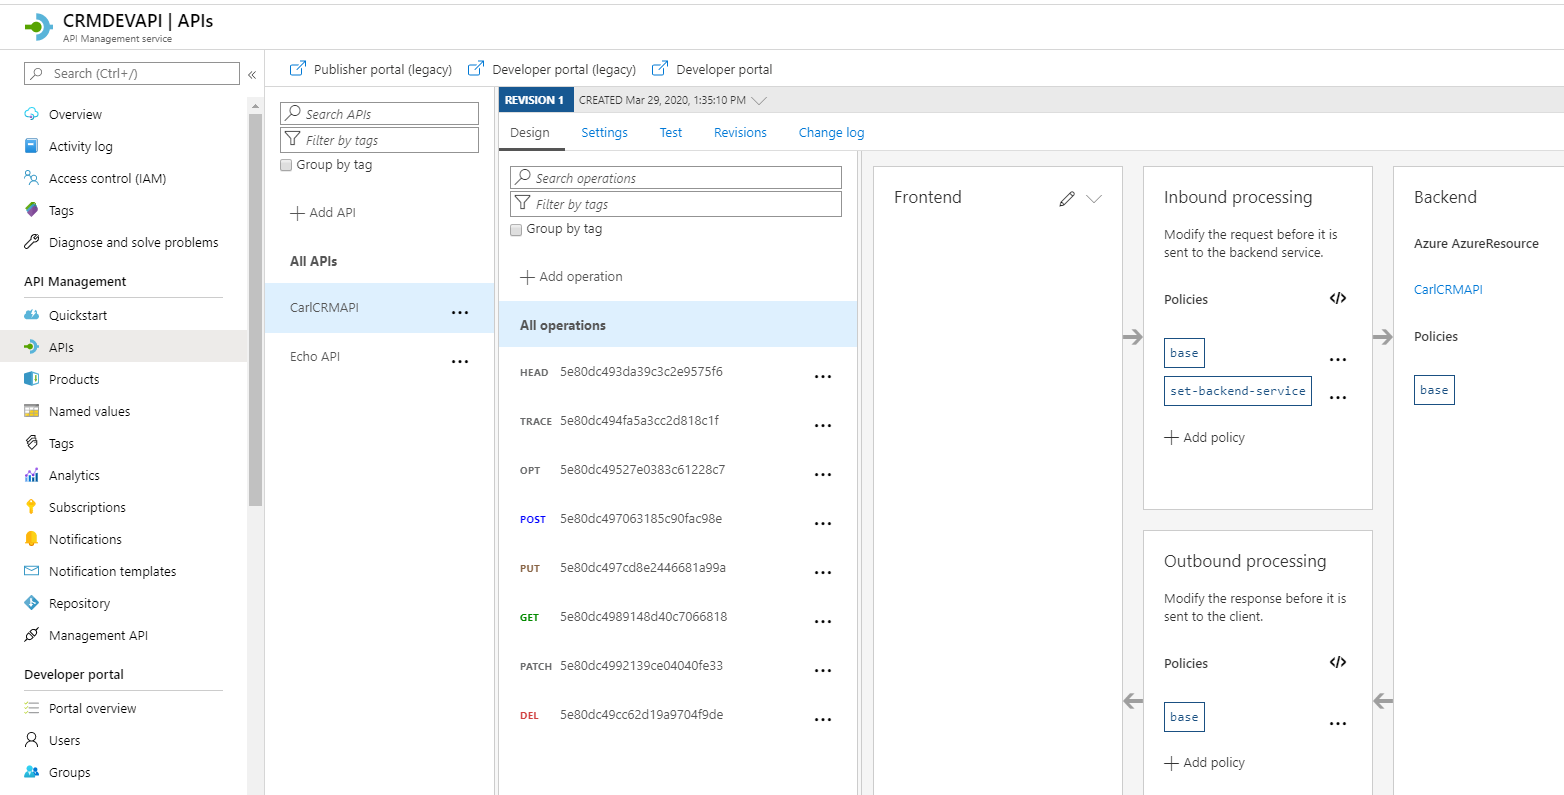Open ellipsis menu for DEL operation

pos(823,720)
